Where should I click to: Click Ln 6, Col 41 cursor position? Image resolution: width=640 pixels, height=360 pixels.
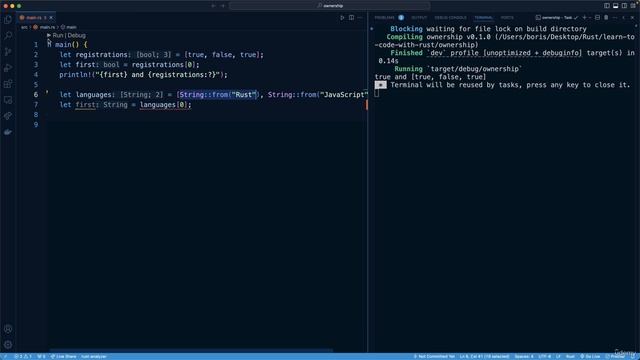pyautogui.click(x=484, y=356)
